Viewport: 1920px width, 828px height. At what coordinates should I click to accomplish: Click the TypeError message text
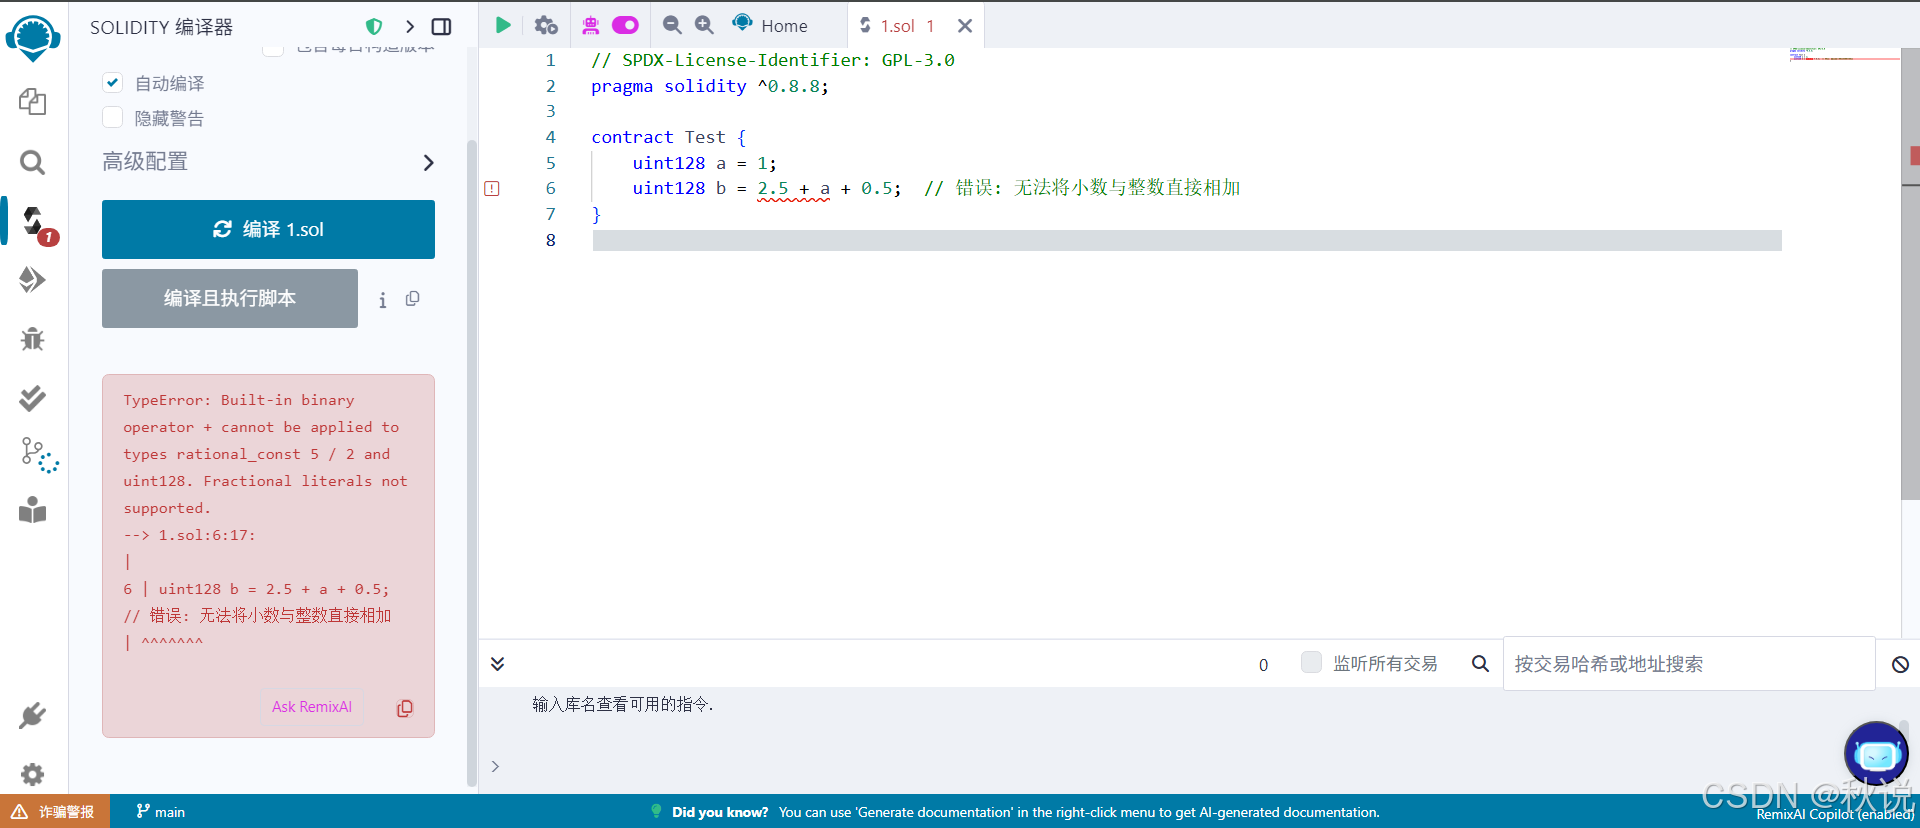click(x=265, y=454)
